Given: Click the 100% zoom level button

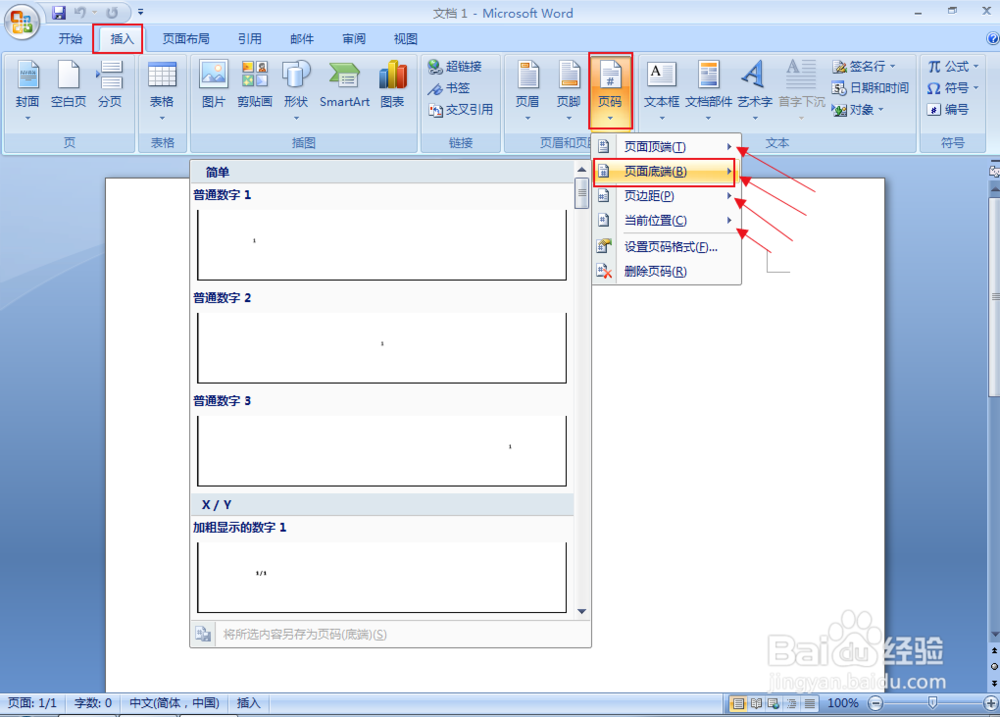Looking at the screenshot, I should [842, 703].
